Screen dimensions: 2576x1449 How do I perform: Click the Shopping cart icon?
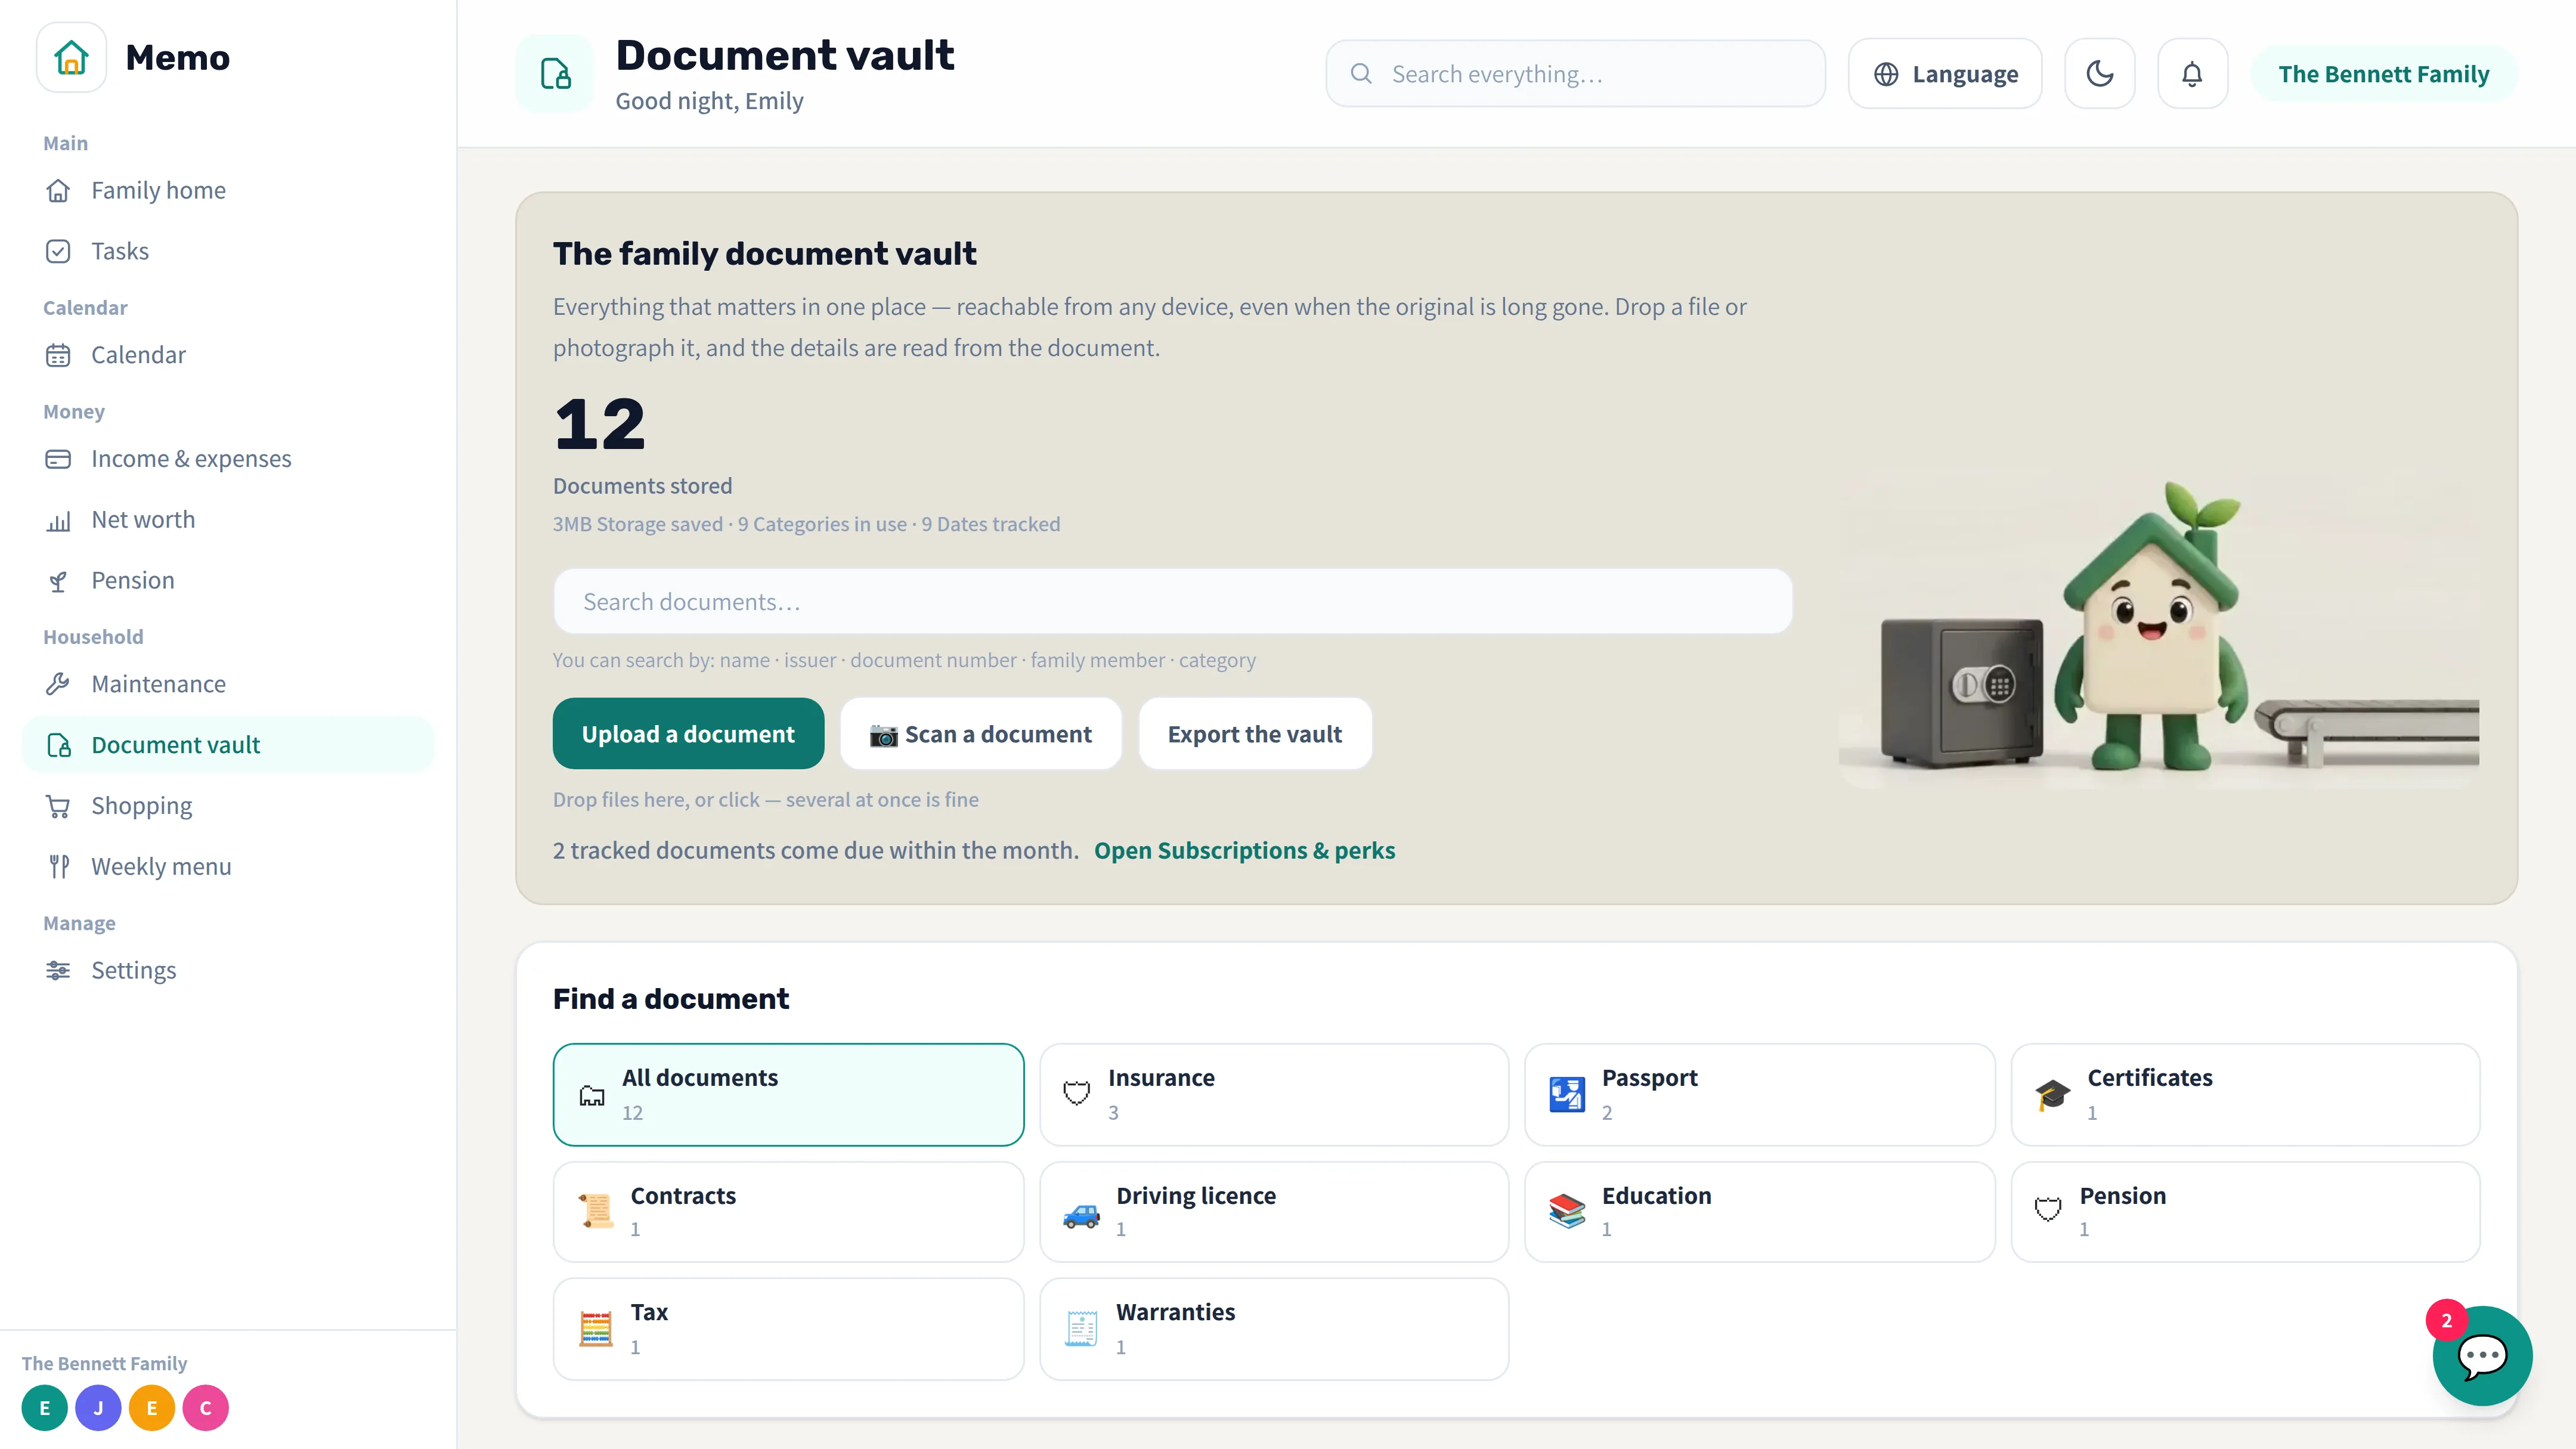58,806
